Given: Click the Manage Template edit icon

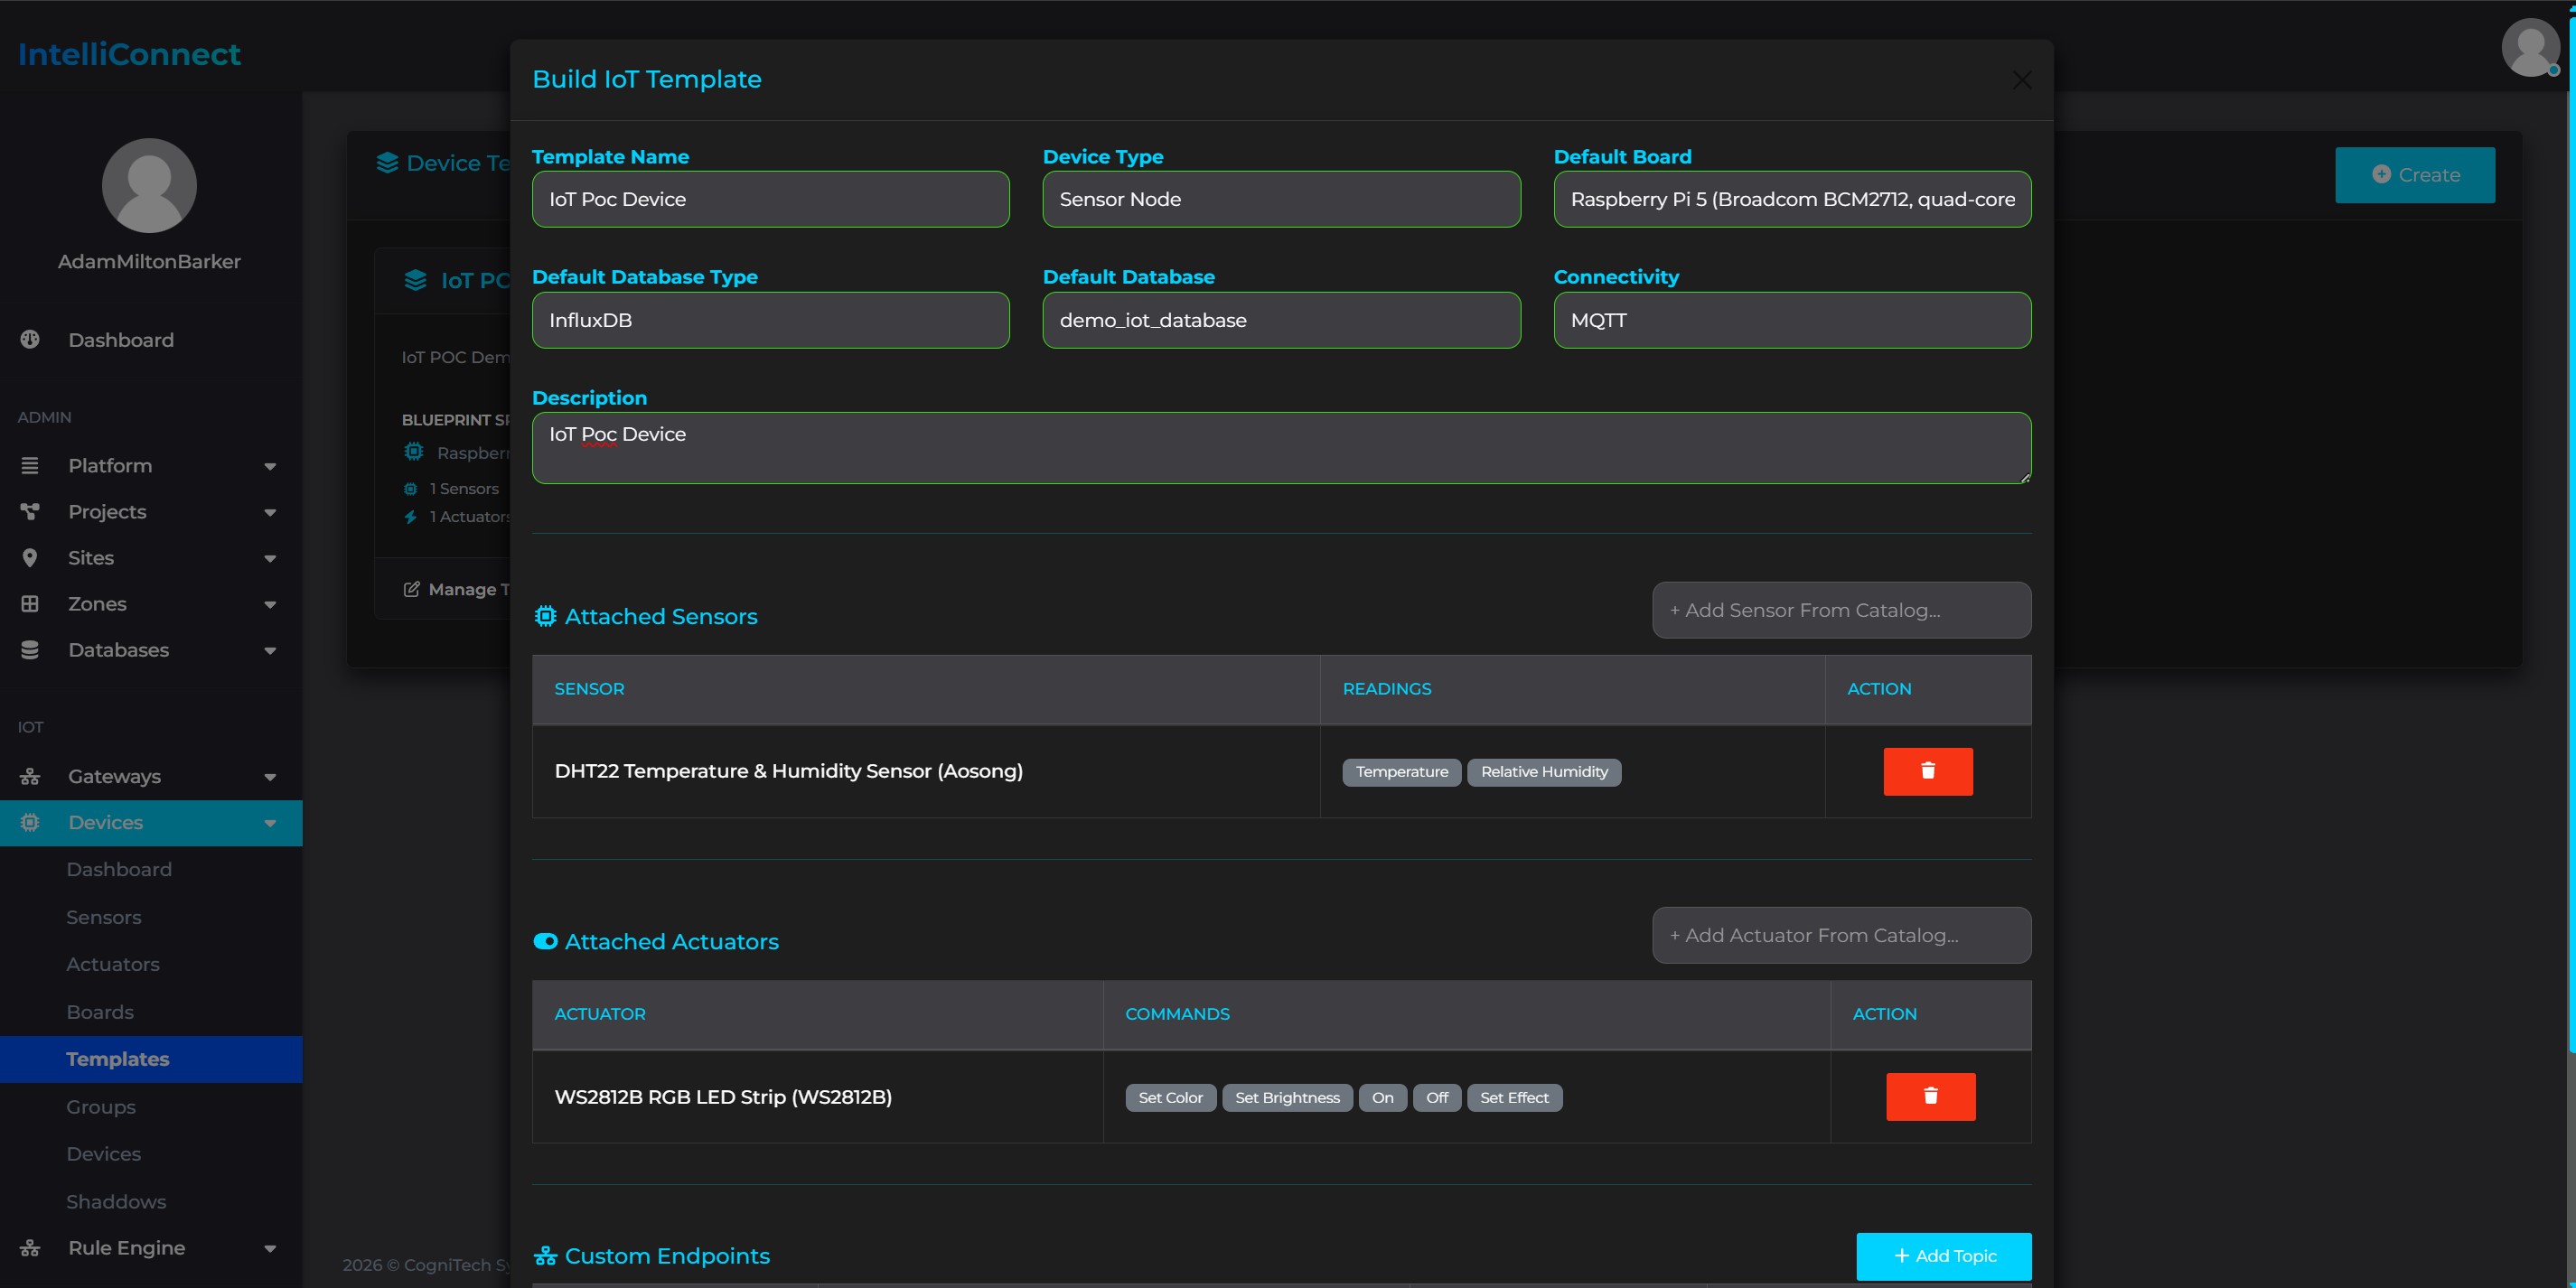Looking at the screenshot, I should tap(411, 589).
